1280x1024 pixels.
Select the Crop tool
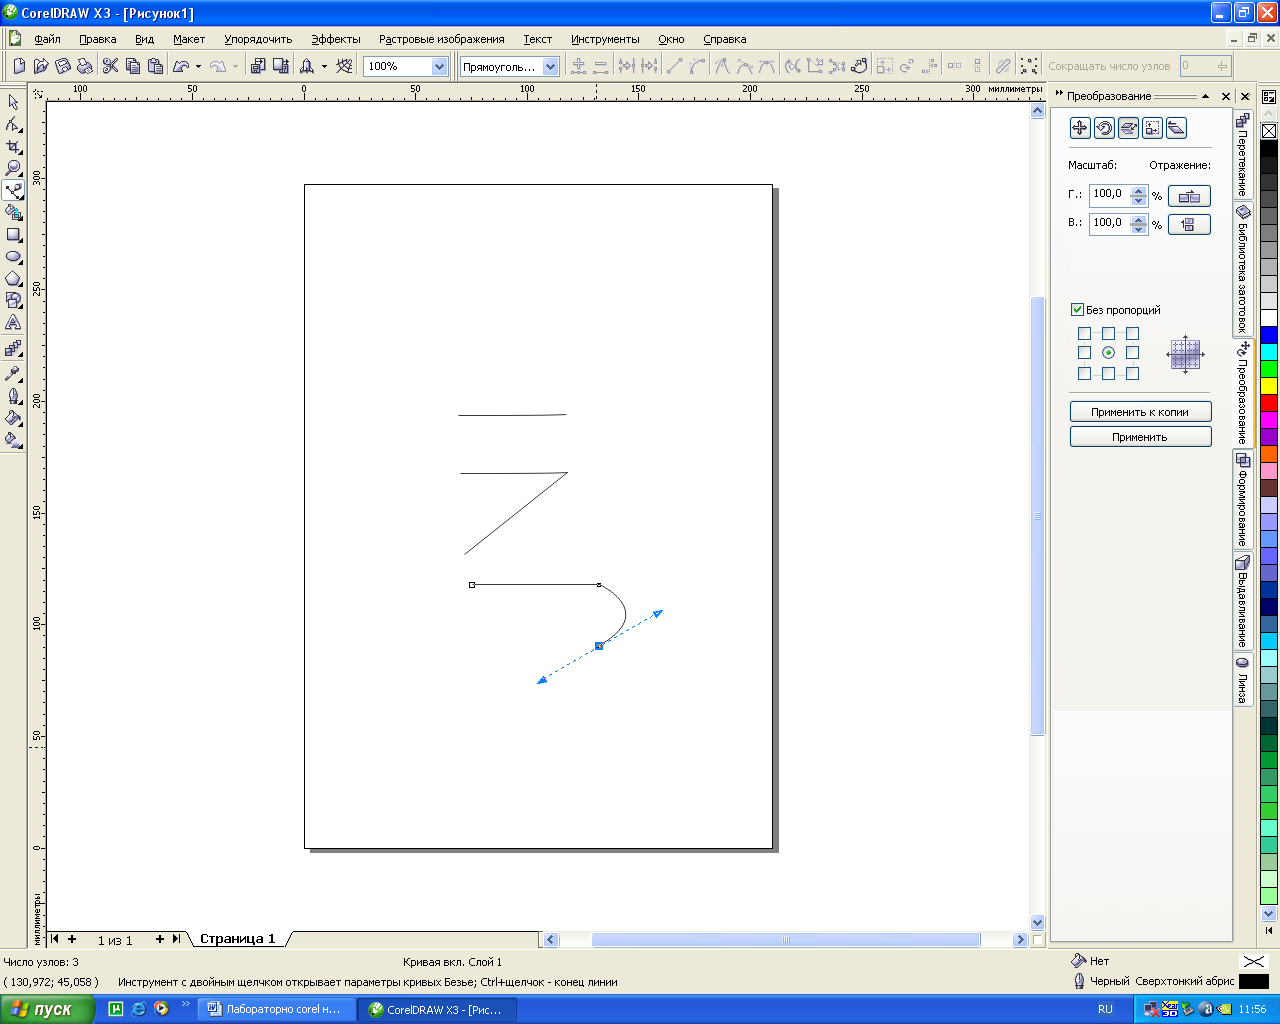coord(13,146)
